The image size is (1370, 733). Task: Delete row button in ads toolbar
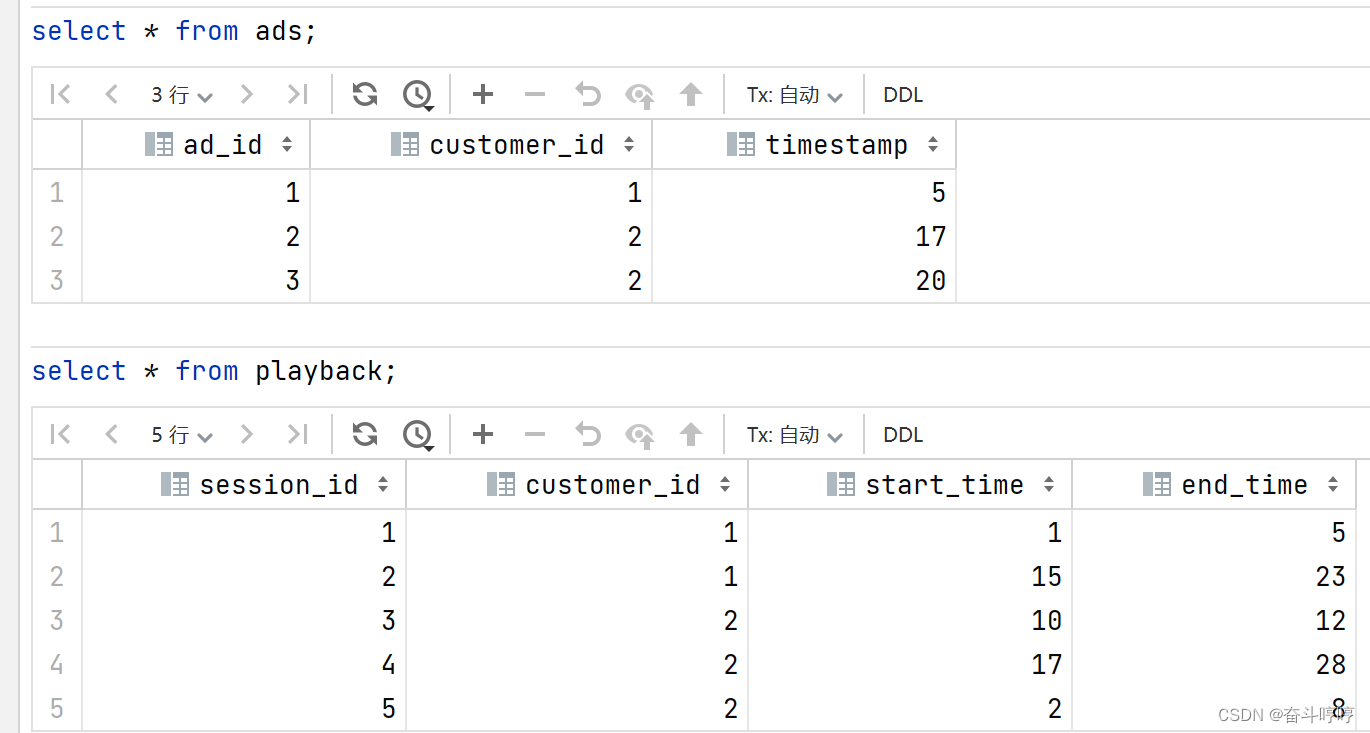point(535,94)
